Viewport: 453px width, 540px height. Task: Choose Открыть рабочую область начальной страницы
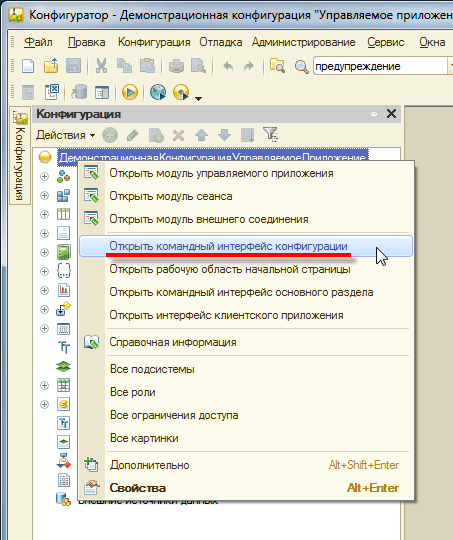point(246,269)
